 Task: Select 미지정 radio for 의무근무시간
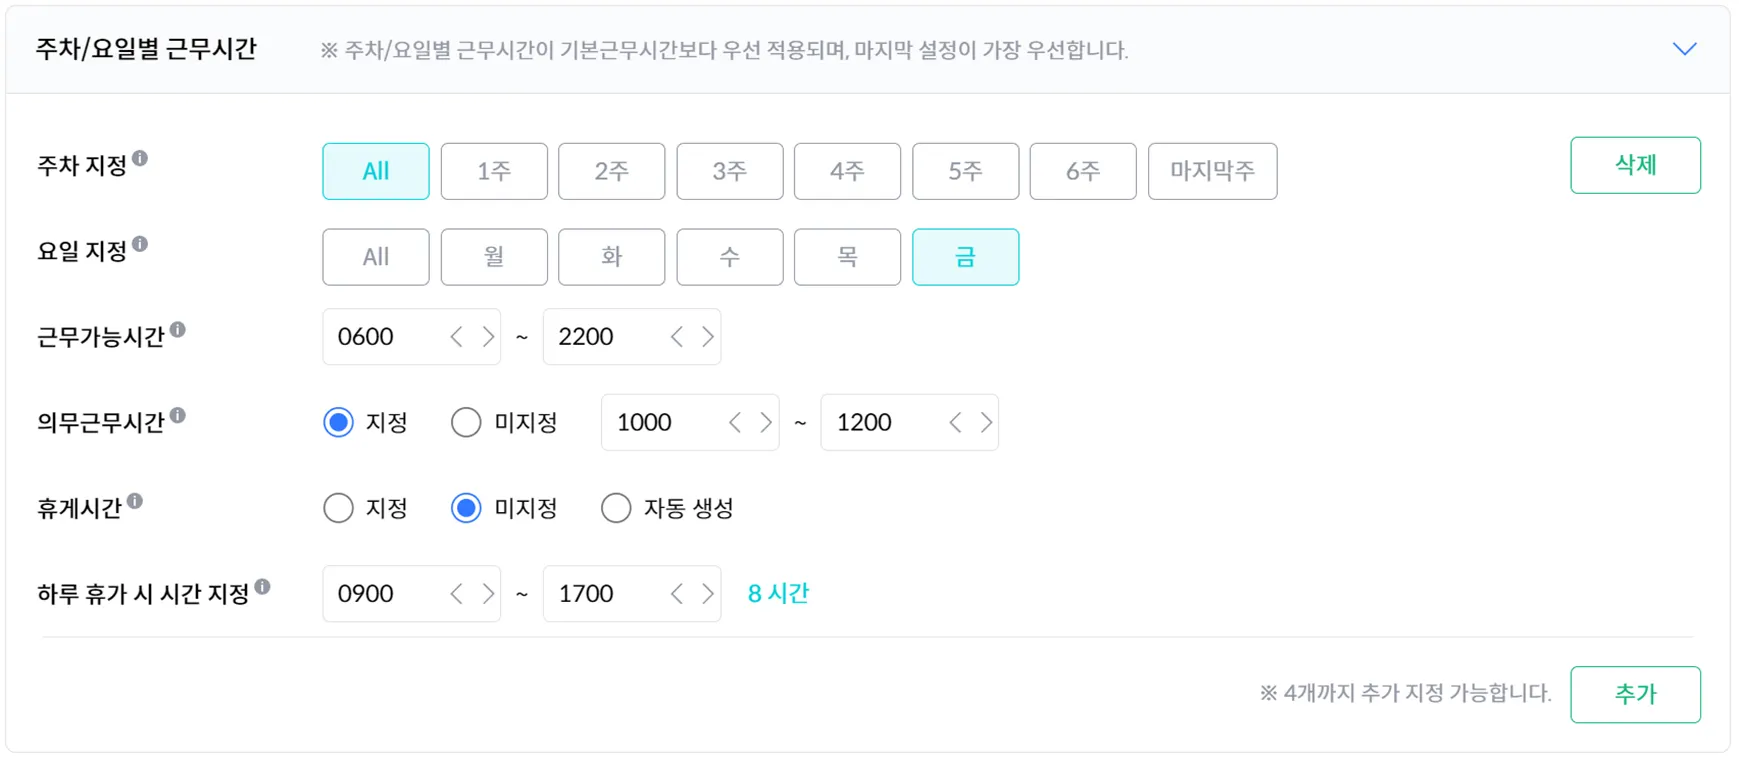click(466, 423)
